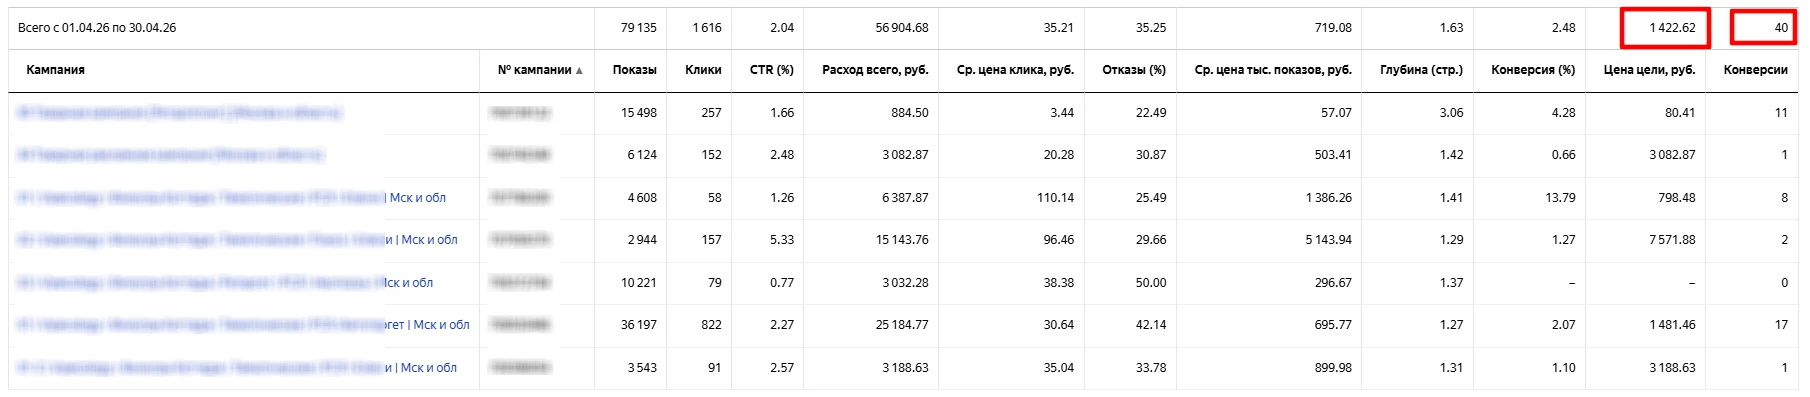Image resolution: width=1810 pixels, height=397 pixels.
Task: Sort by the Глубина (стр.) header
Action: coord(1421,70)
